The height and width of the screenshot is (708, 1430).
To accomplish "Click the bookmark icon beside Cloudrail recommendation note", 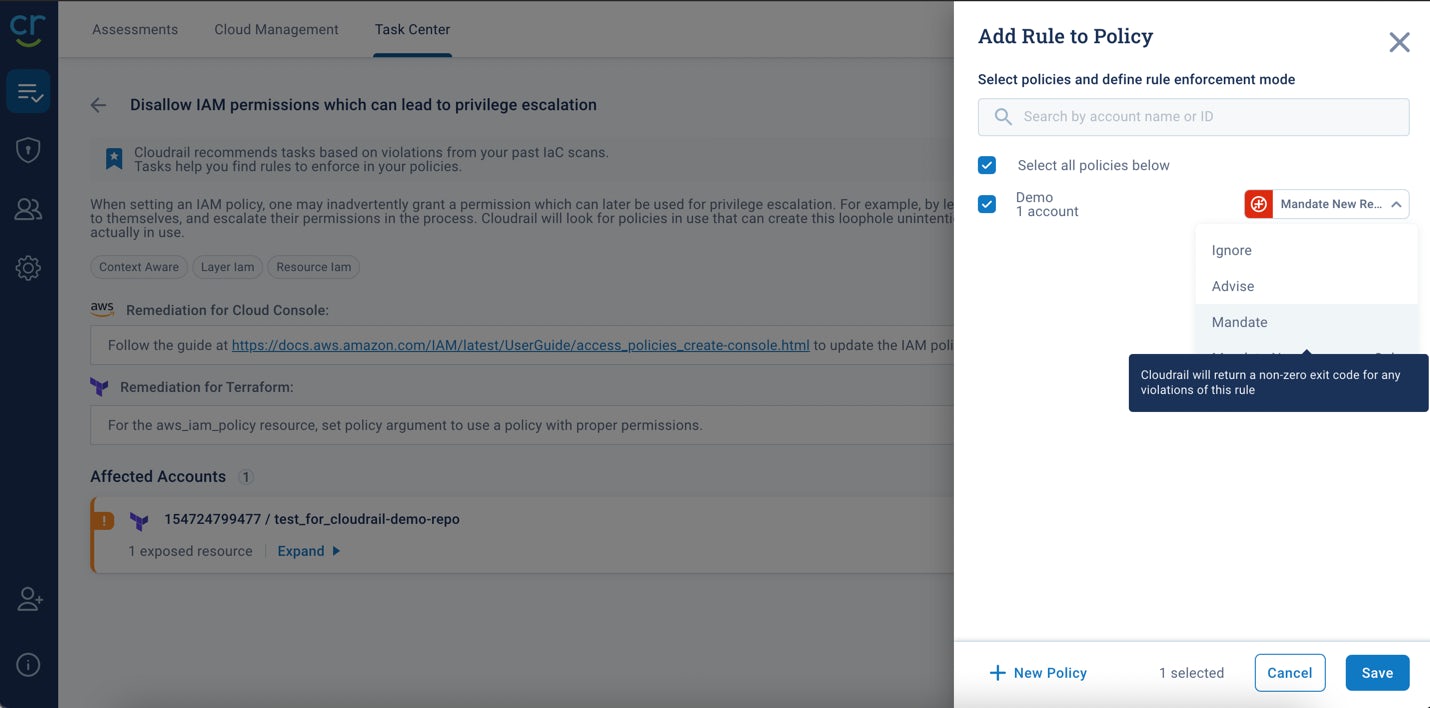I will point(113,158).
